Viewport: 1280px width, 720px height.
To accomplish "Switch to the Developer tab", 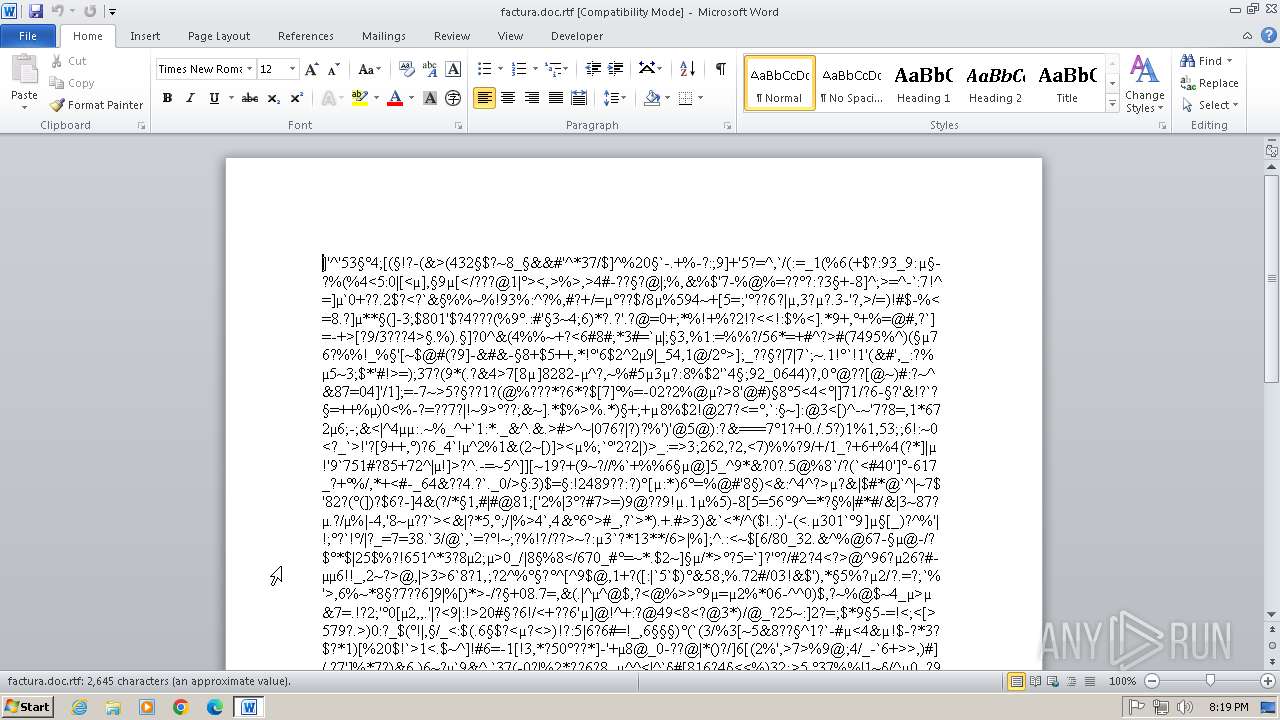I will tap(577, 36).
